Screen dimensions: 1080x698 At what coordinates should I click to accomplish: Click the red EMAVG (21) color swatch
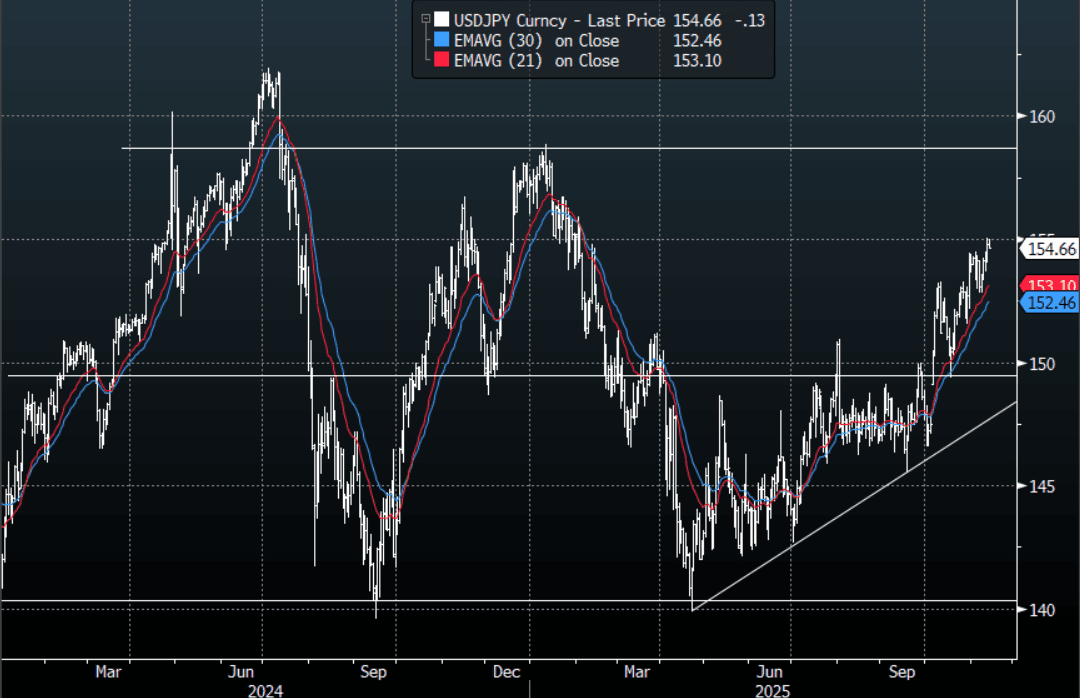(441, 61)
